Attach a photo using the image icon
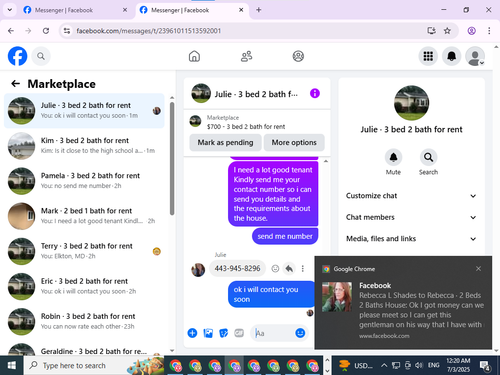Viewport: 500px width, 375px height. point(208,333)
